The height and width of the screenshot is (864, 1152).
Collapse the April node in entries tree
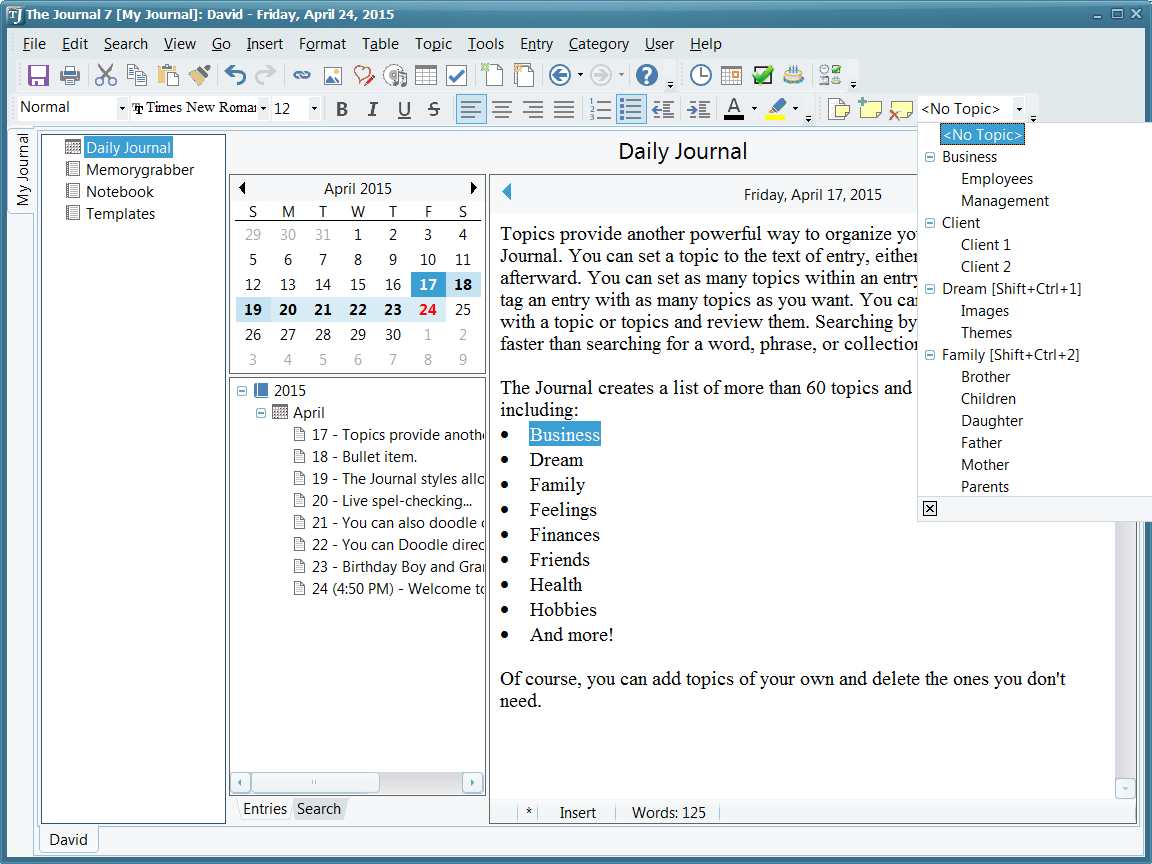tap(261, 413)
